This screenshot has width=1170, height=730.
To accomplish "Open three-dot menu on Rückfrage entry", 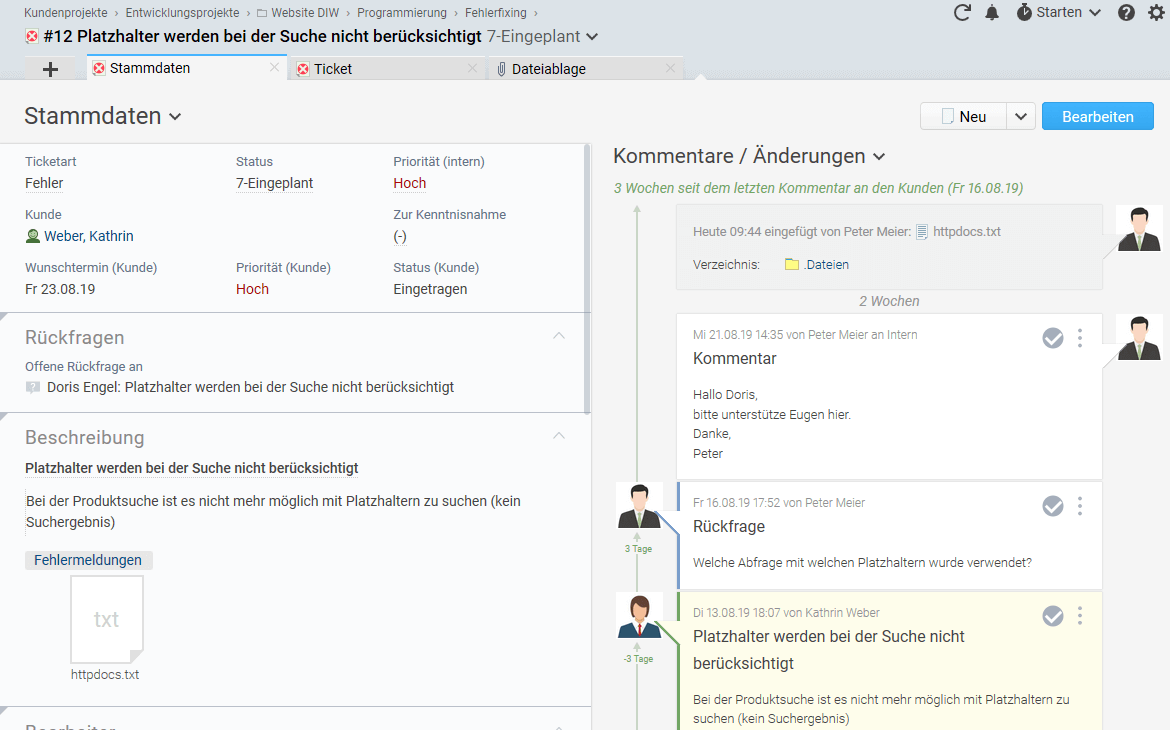I will point(1080,507).
